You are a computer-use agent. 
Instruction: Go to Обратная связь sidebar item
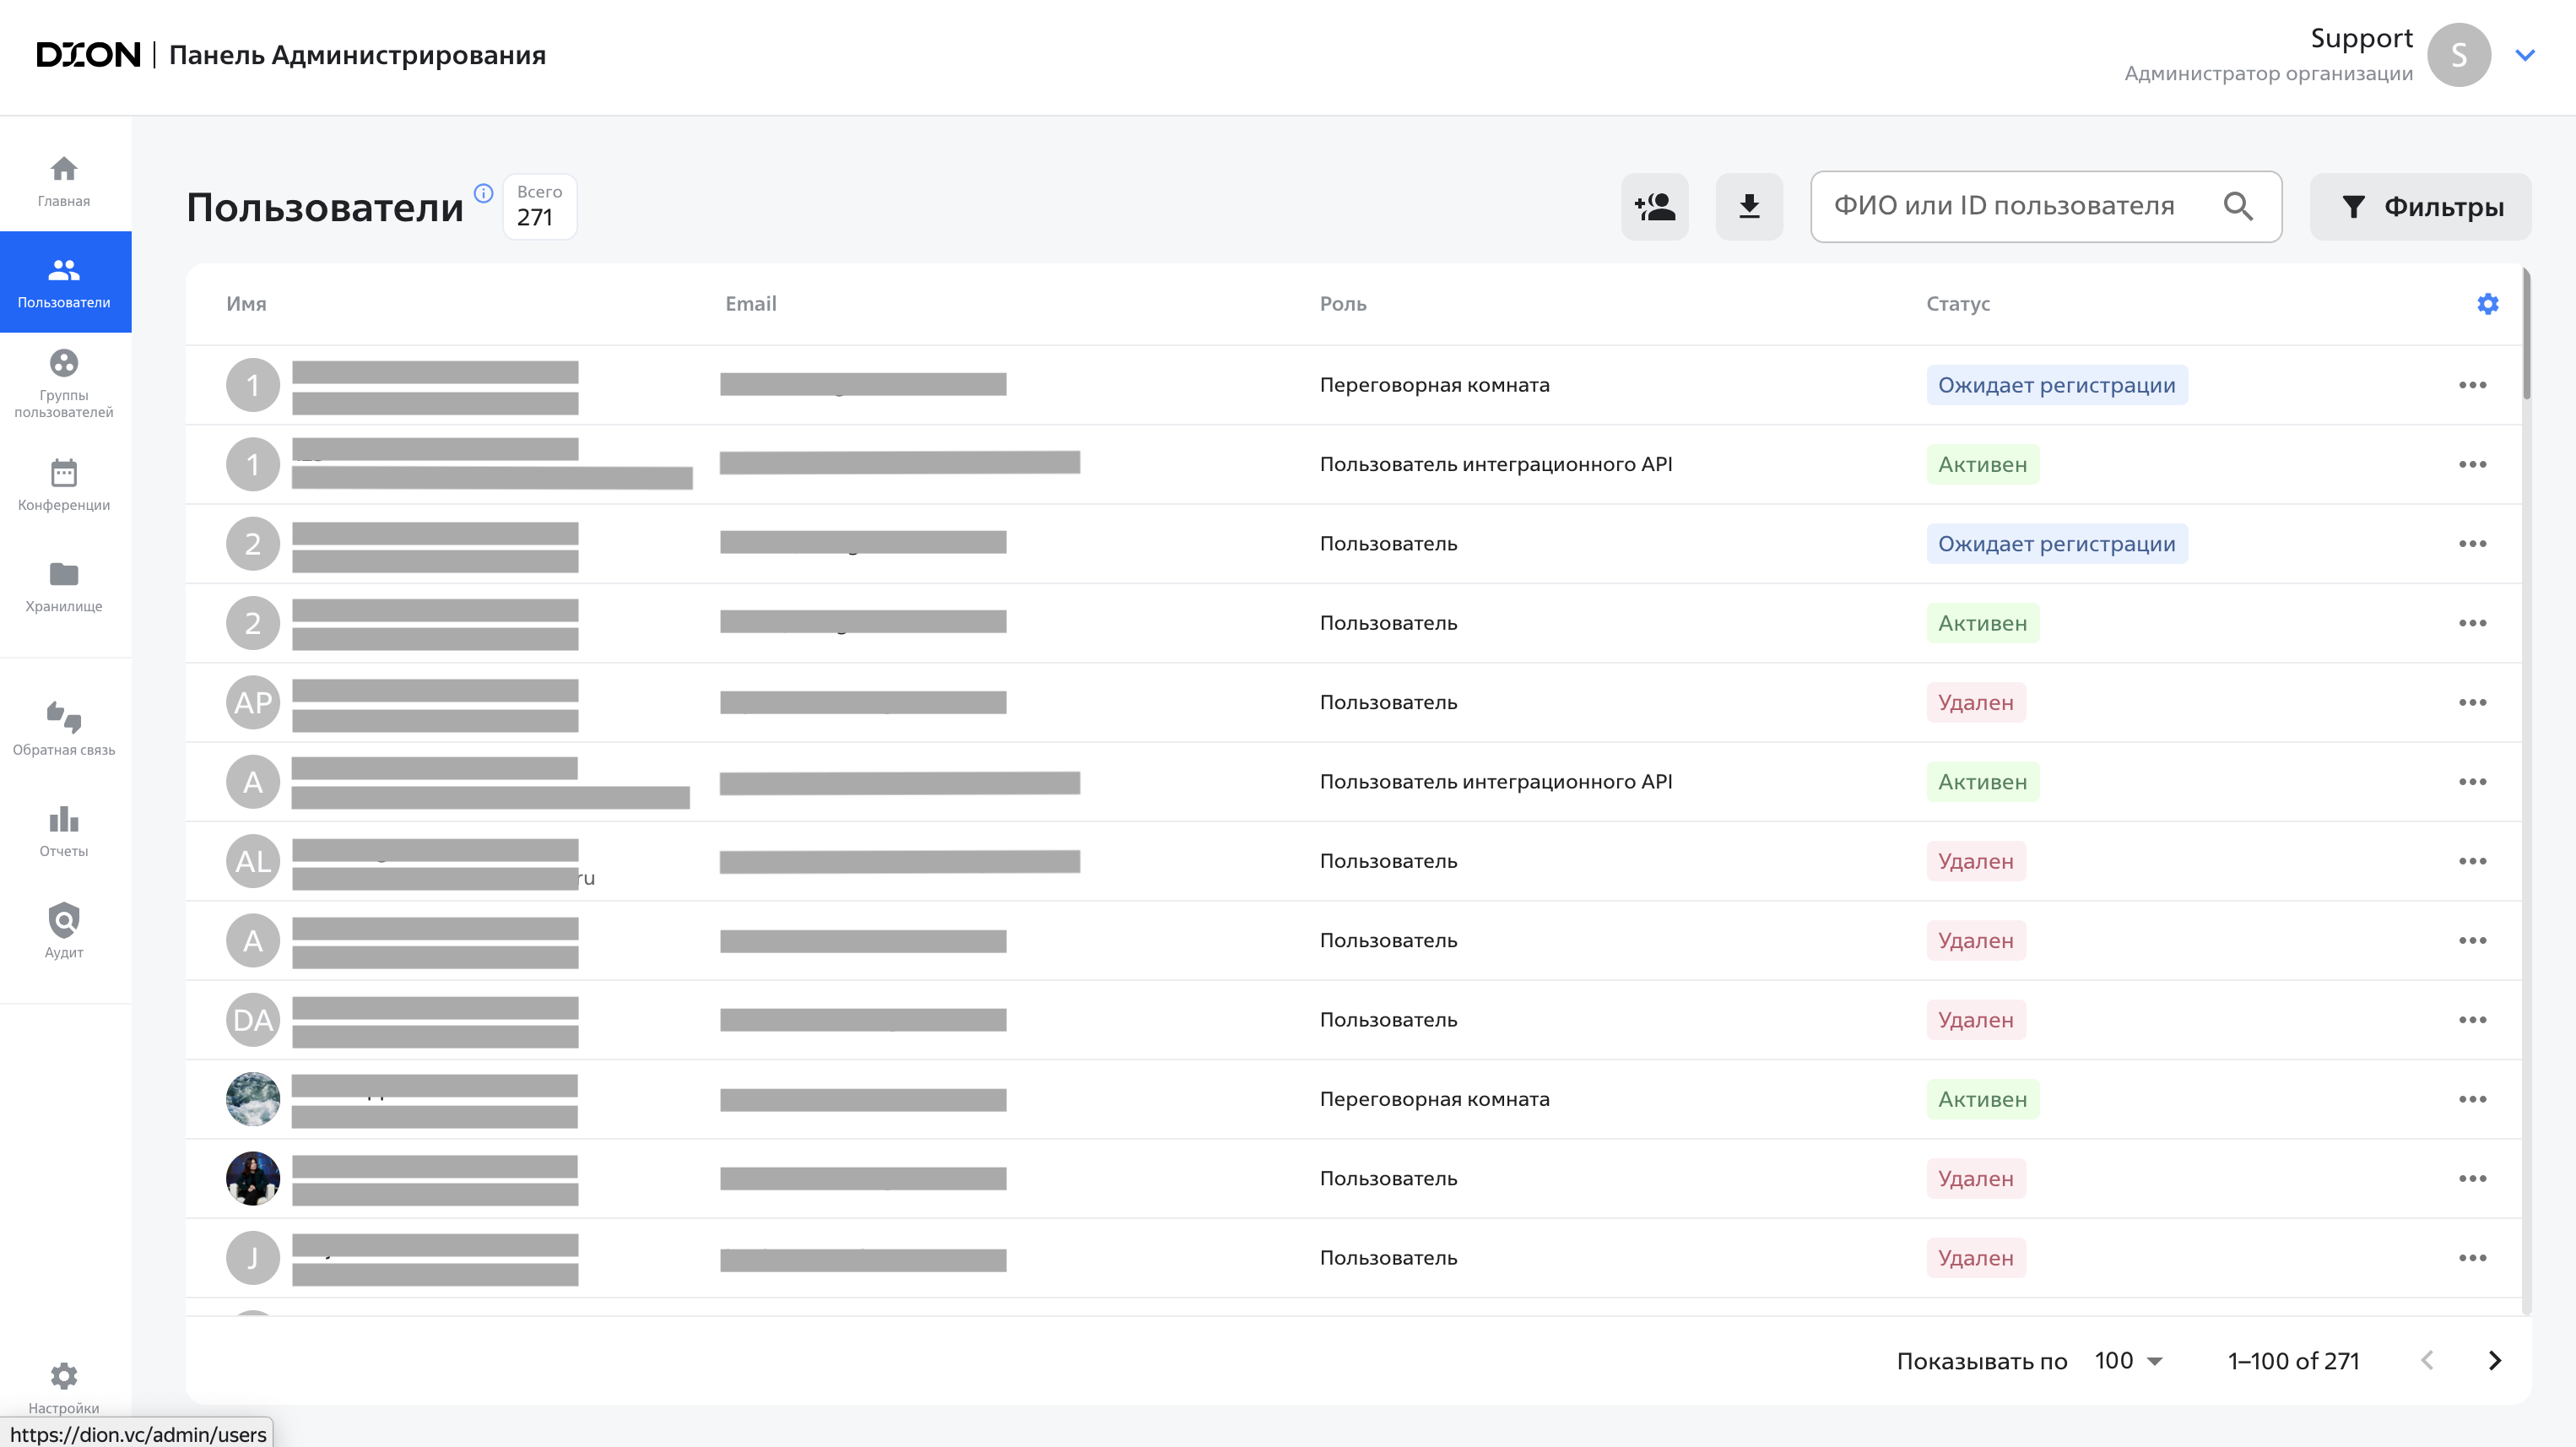pos(64,728)
